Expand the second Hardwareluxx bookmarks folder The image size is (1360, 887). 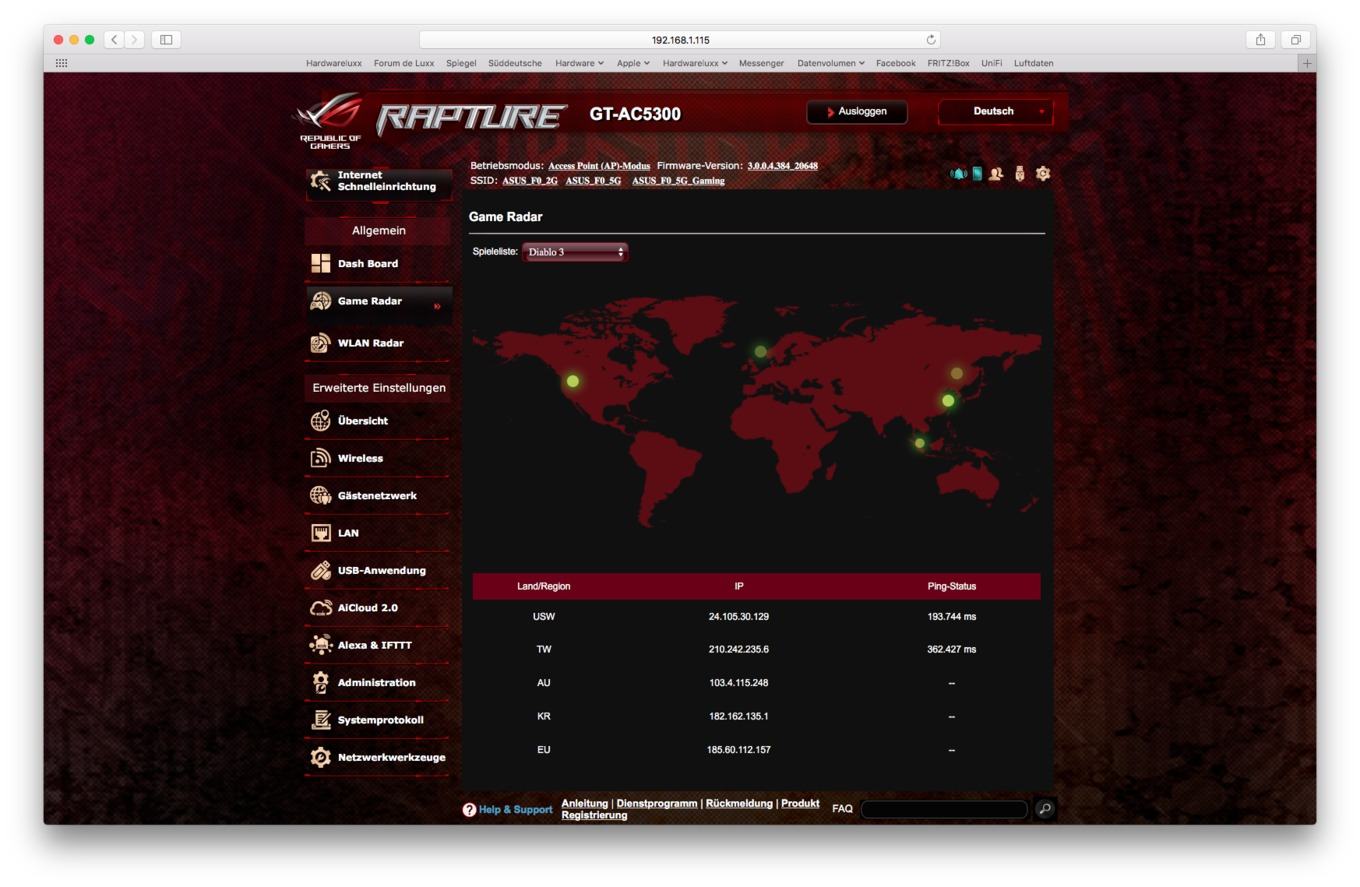point(695,63)
